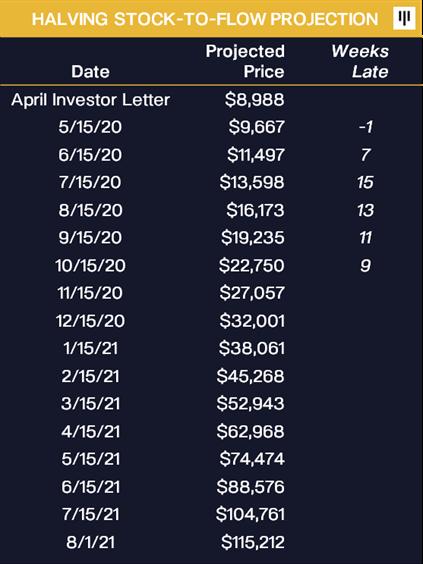Click the logo icon in the title bar

click(404, 18)
